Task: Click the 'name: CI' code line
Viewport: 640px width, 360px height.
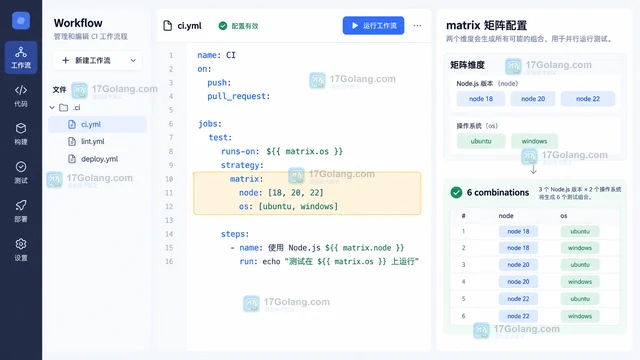Action: (217, 55)
